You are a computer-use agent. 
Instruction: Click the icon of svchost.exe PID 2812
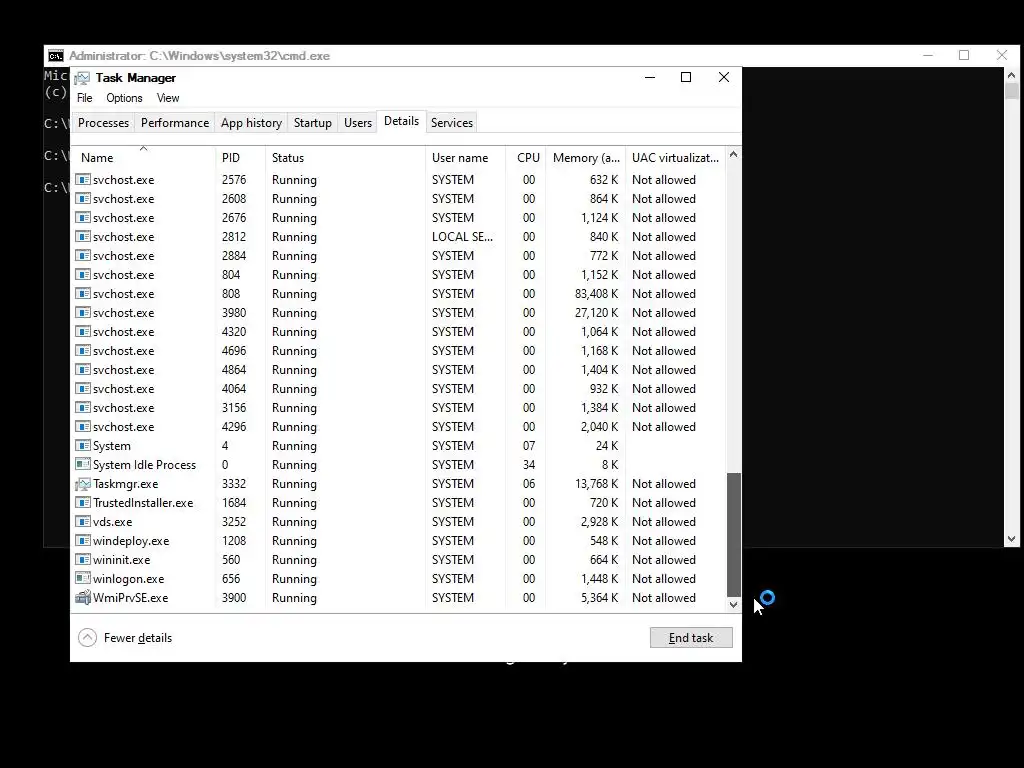(x=82, y=236)
